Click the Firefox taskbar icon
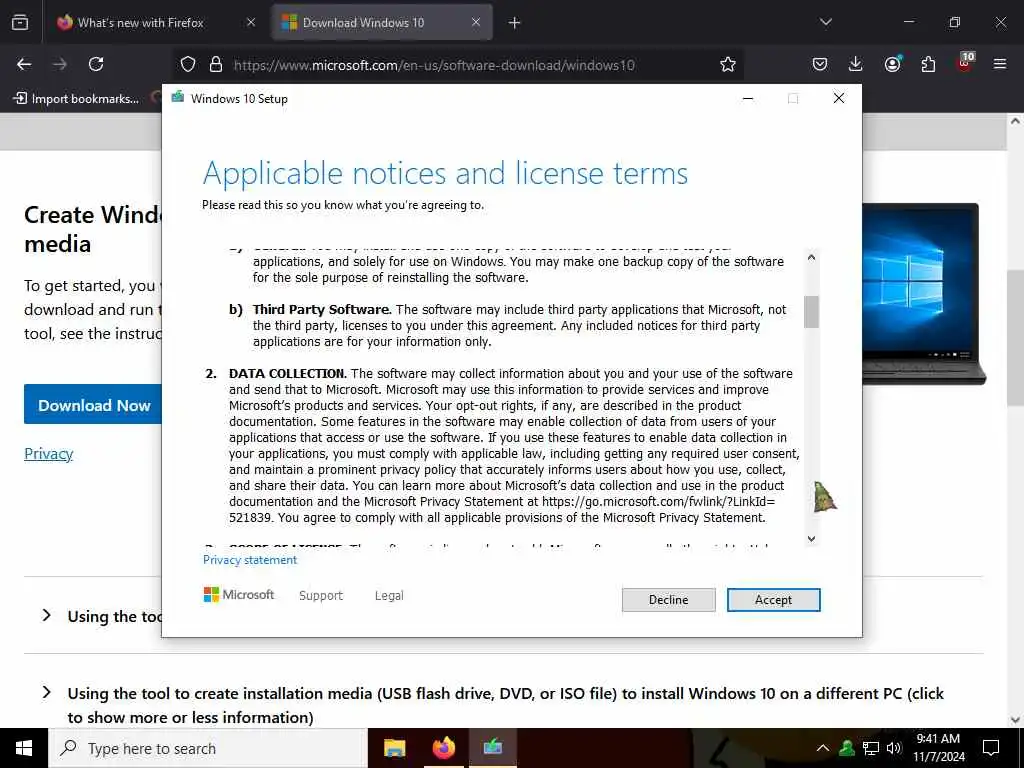 pyautogui.click(x=444, y=748)
